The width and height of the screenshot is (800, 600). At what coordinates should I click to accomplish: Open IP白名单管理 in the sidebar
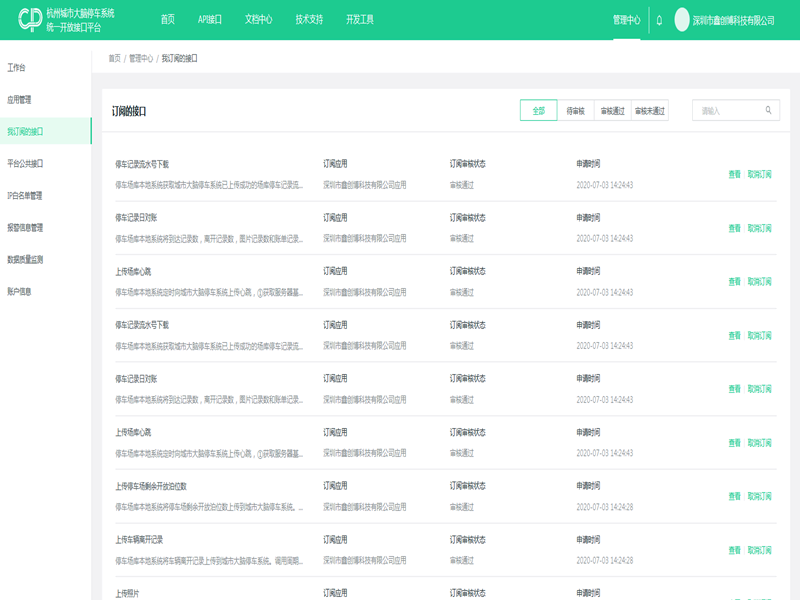coord(25,196)
